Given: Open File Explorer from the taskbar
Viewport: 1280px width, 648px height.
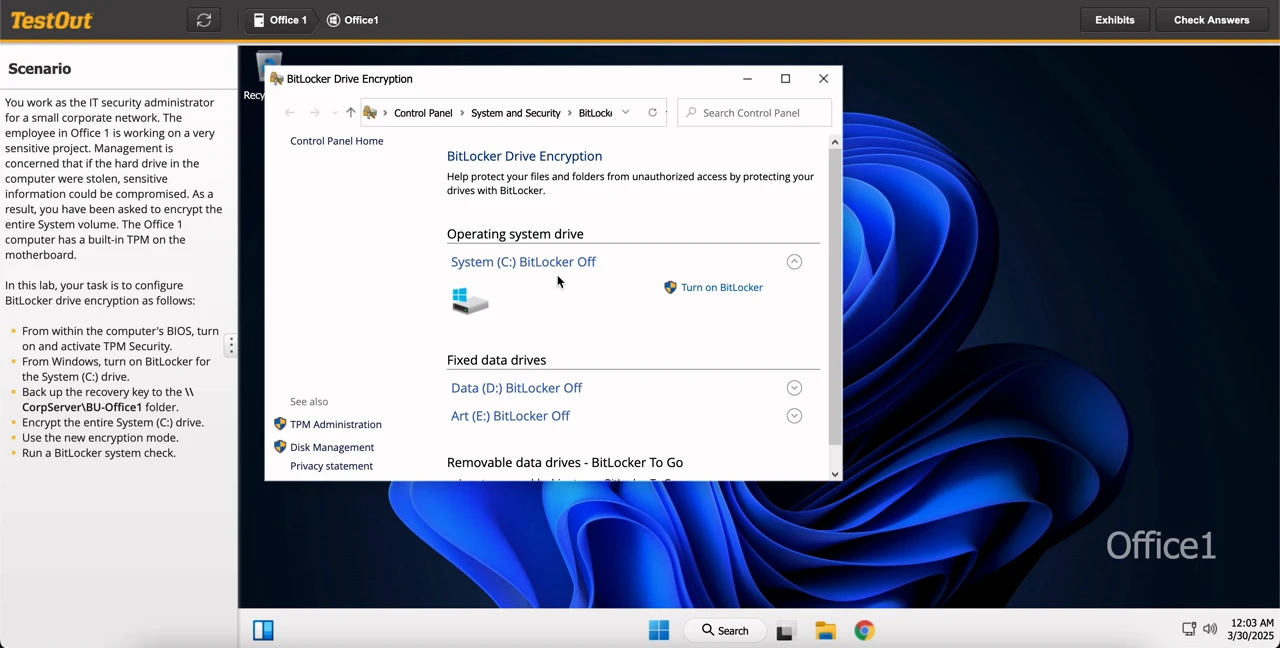Looking at the screenshot, I should [x=825, y=630].
